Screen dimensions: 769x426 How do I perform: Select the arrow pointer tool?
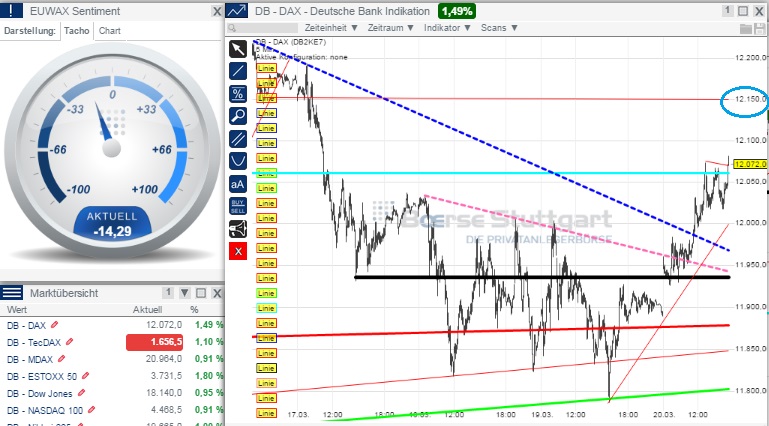(238, 49)
